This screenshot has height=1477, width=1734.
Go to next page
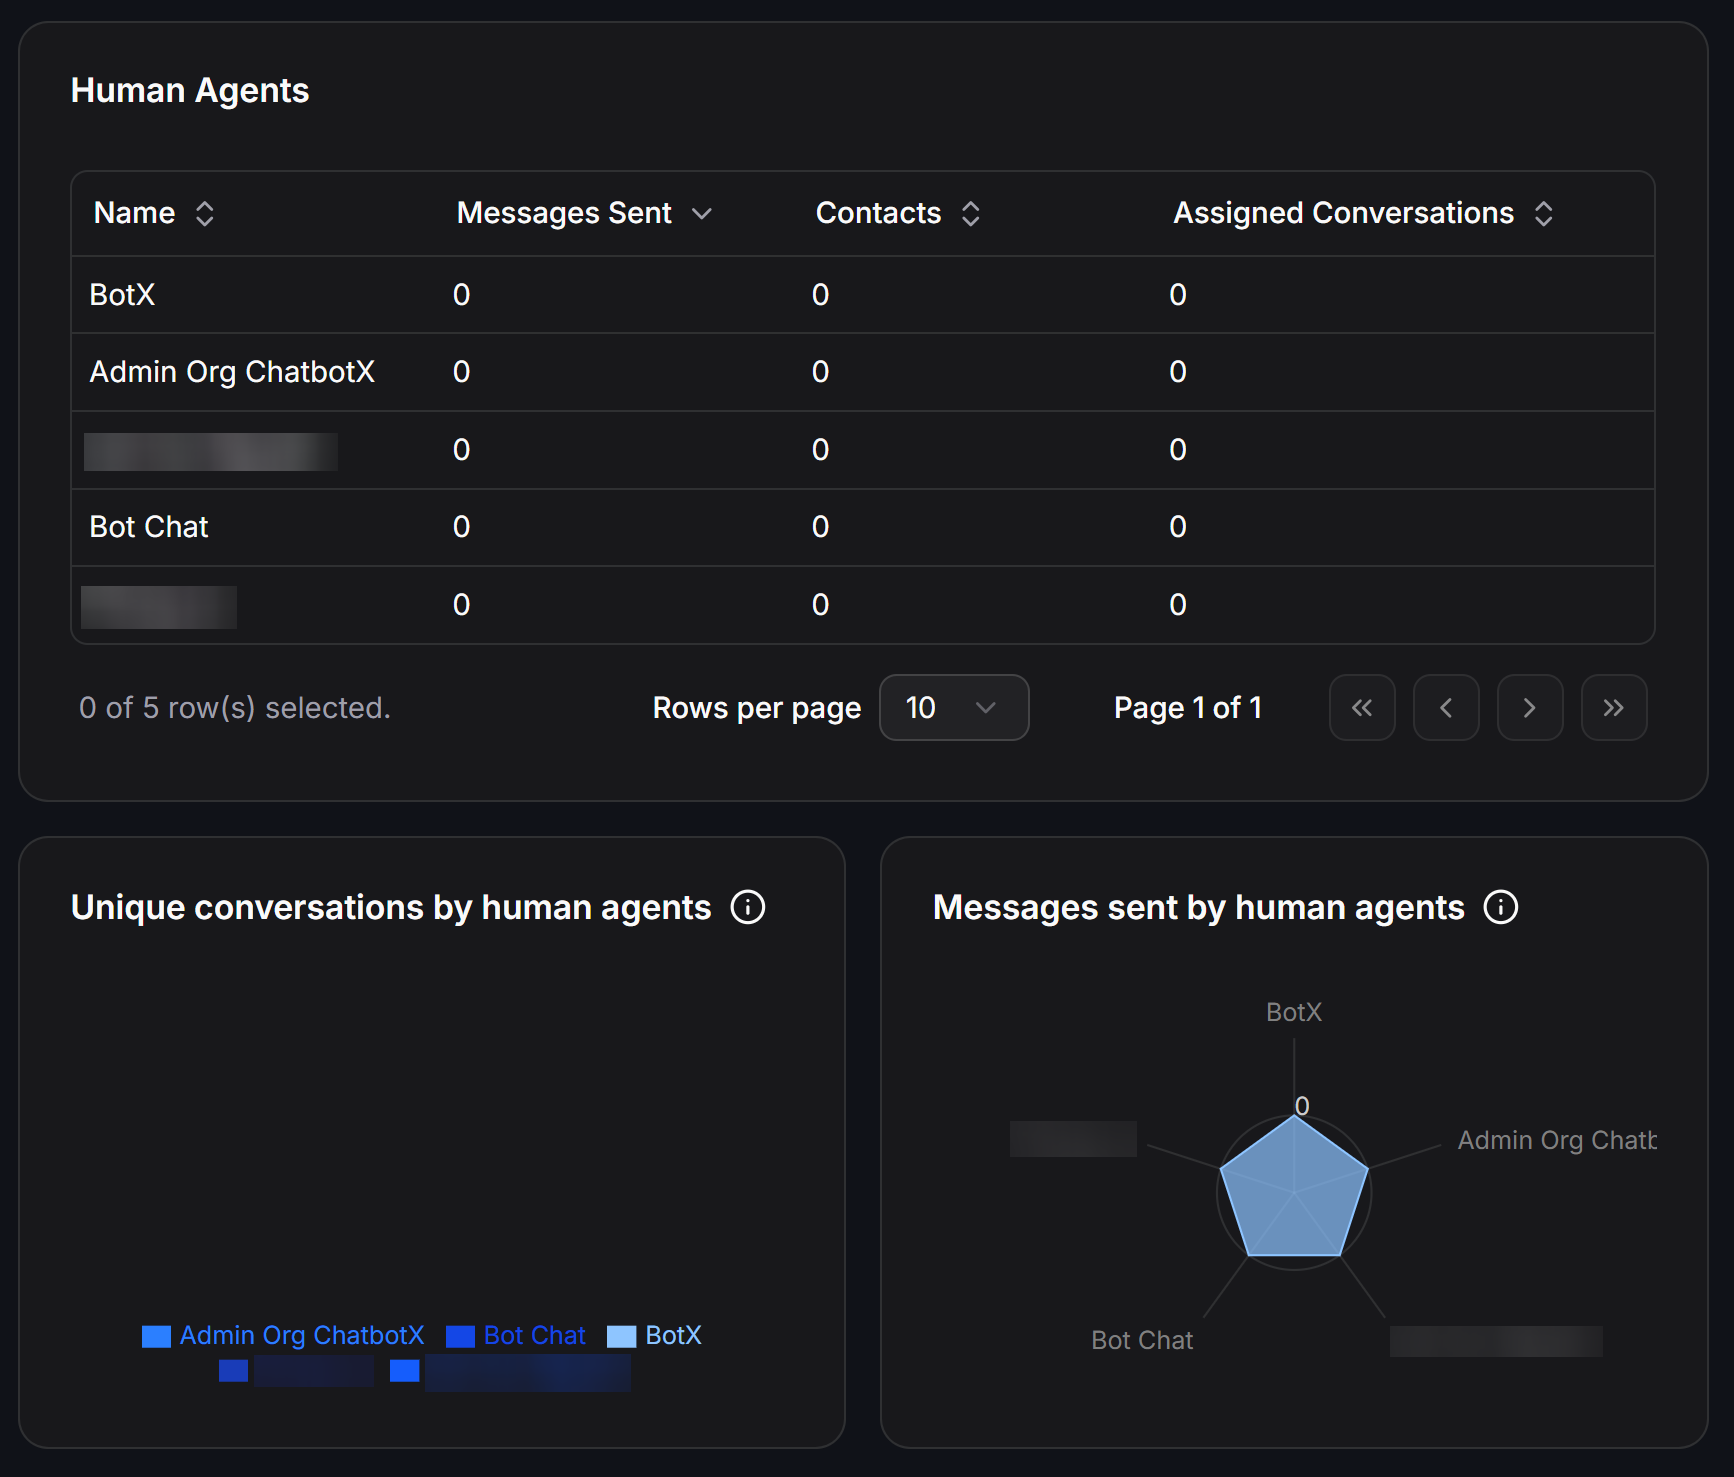coord(1530,708)
